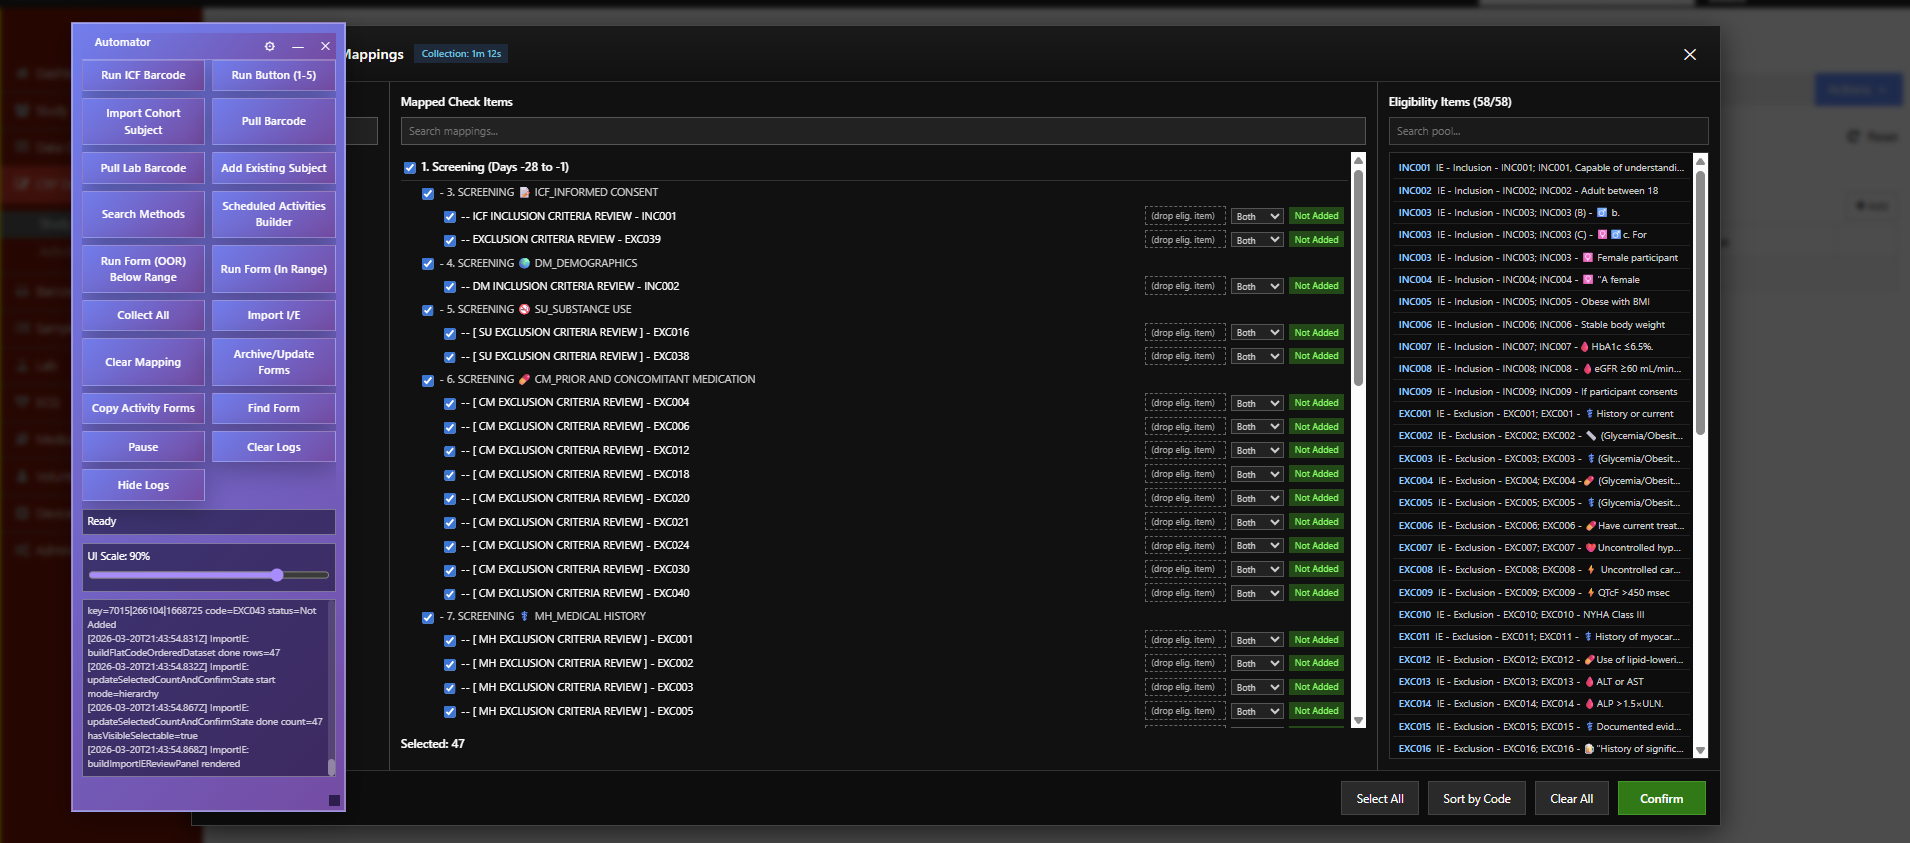Toggle 3. SCREENING ICF_INFORMED CONSENT checkbox
The image size is (1910, 843).
pyautogui.click(x=428, y=193)
